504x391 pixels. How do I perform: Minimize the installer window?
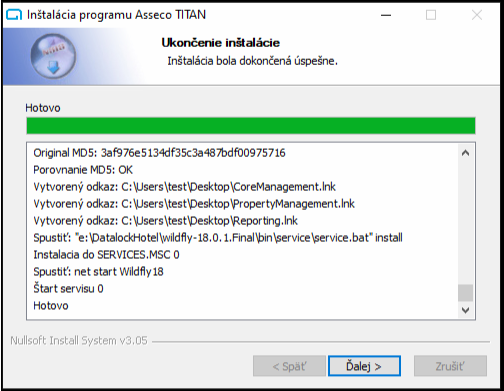click(x=386, y=15)
